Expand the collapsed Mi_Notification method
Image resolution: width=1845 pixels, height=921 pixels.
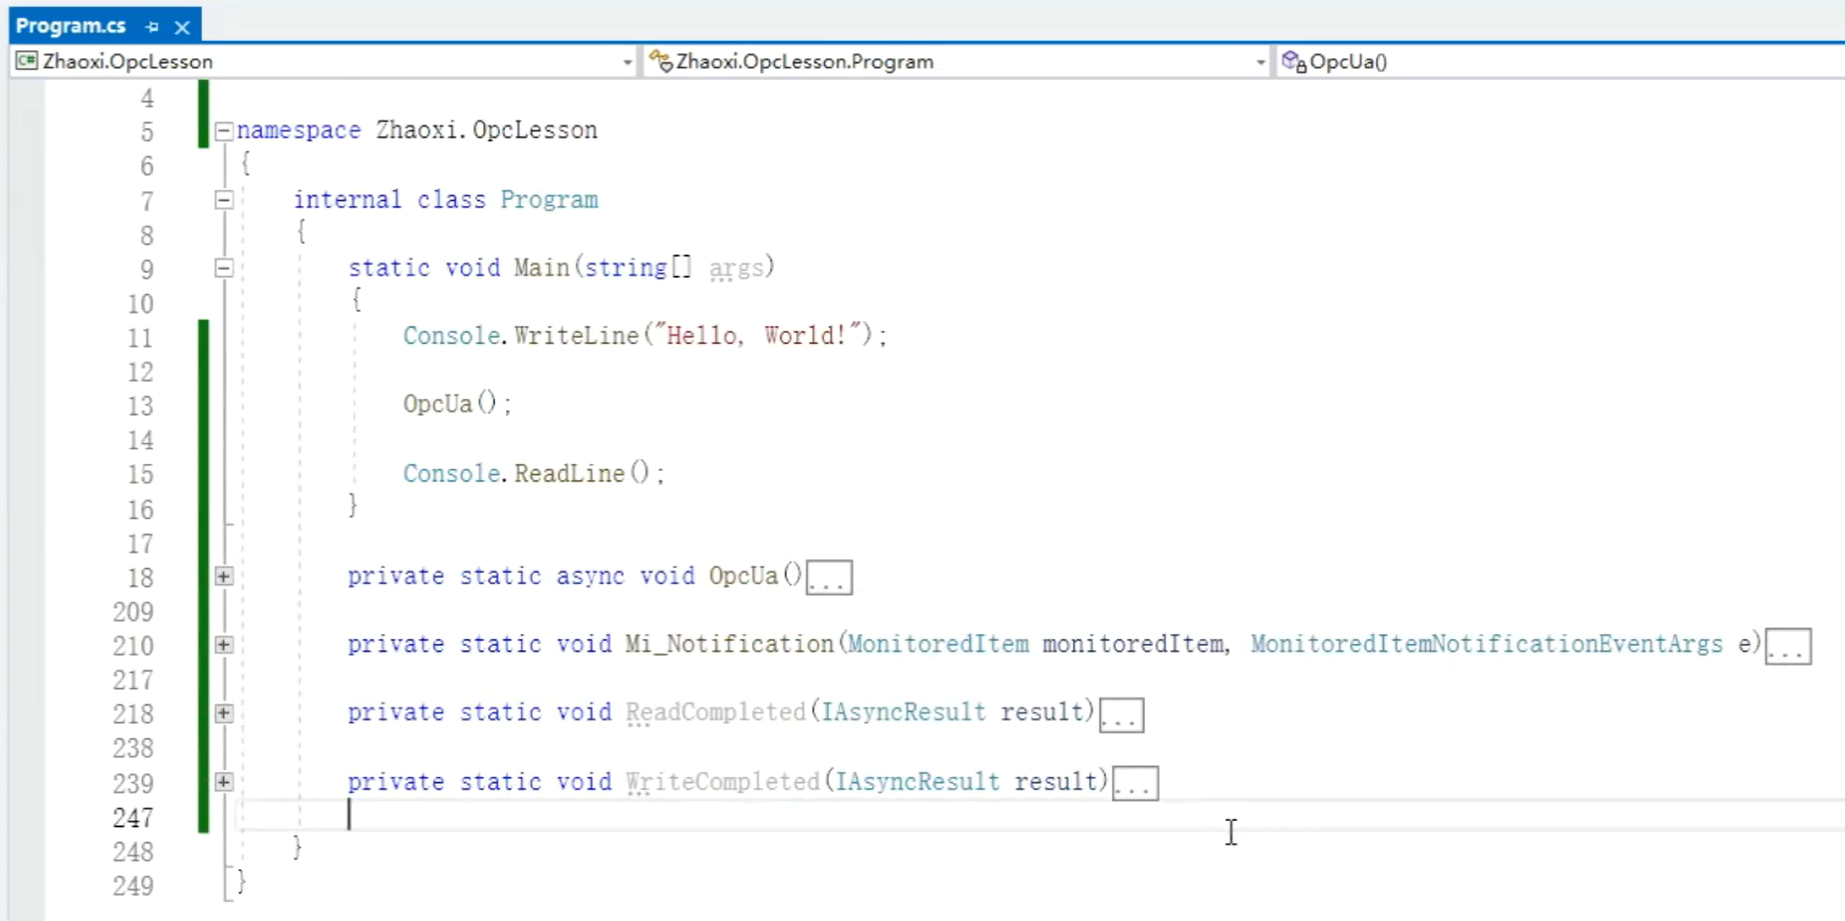pos(224,645)
